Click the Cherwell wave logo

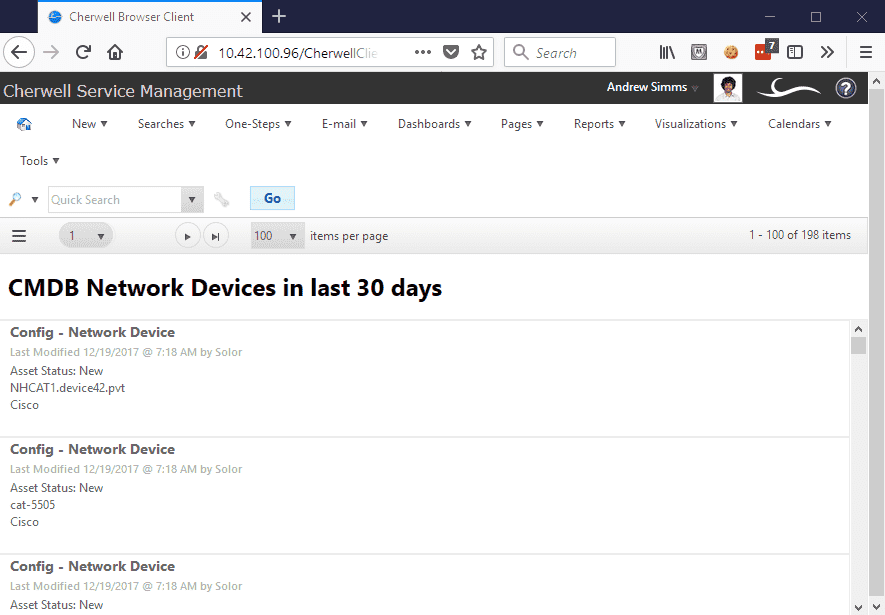(x=788, y=88)
